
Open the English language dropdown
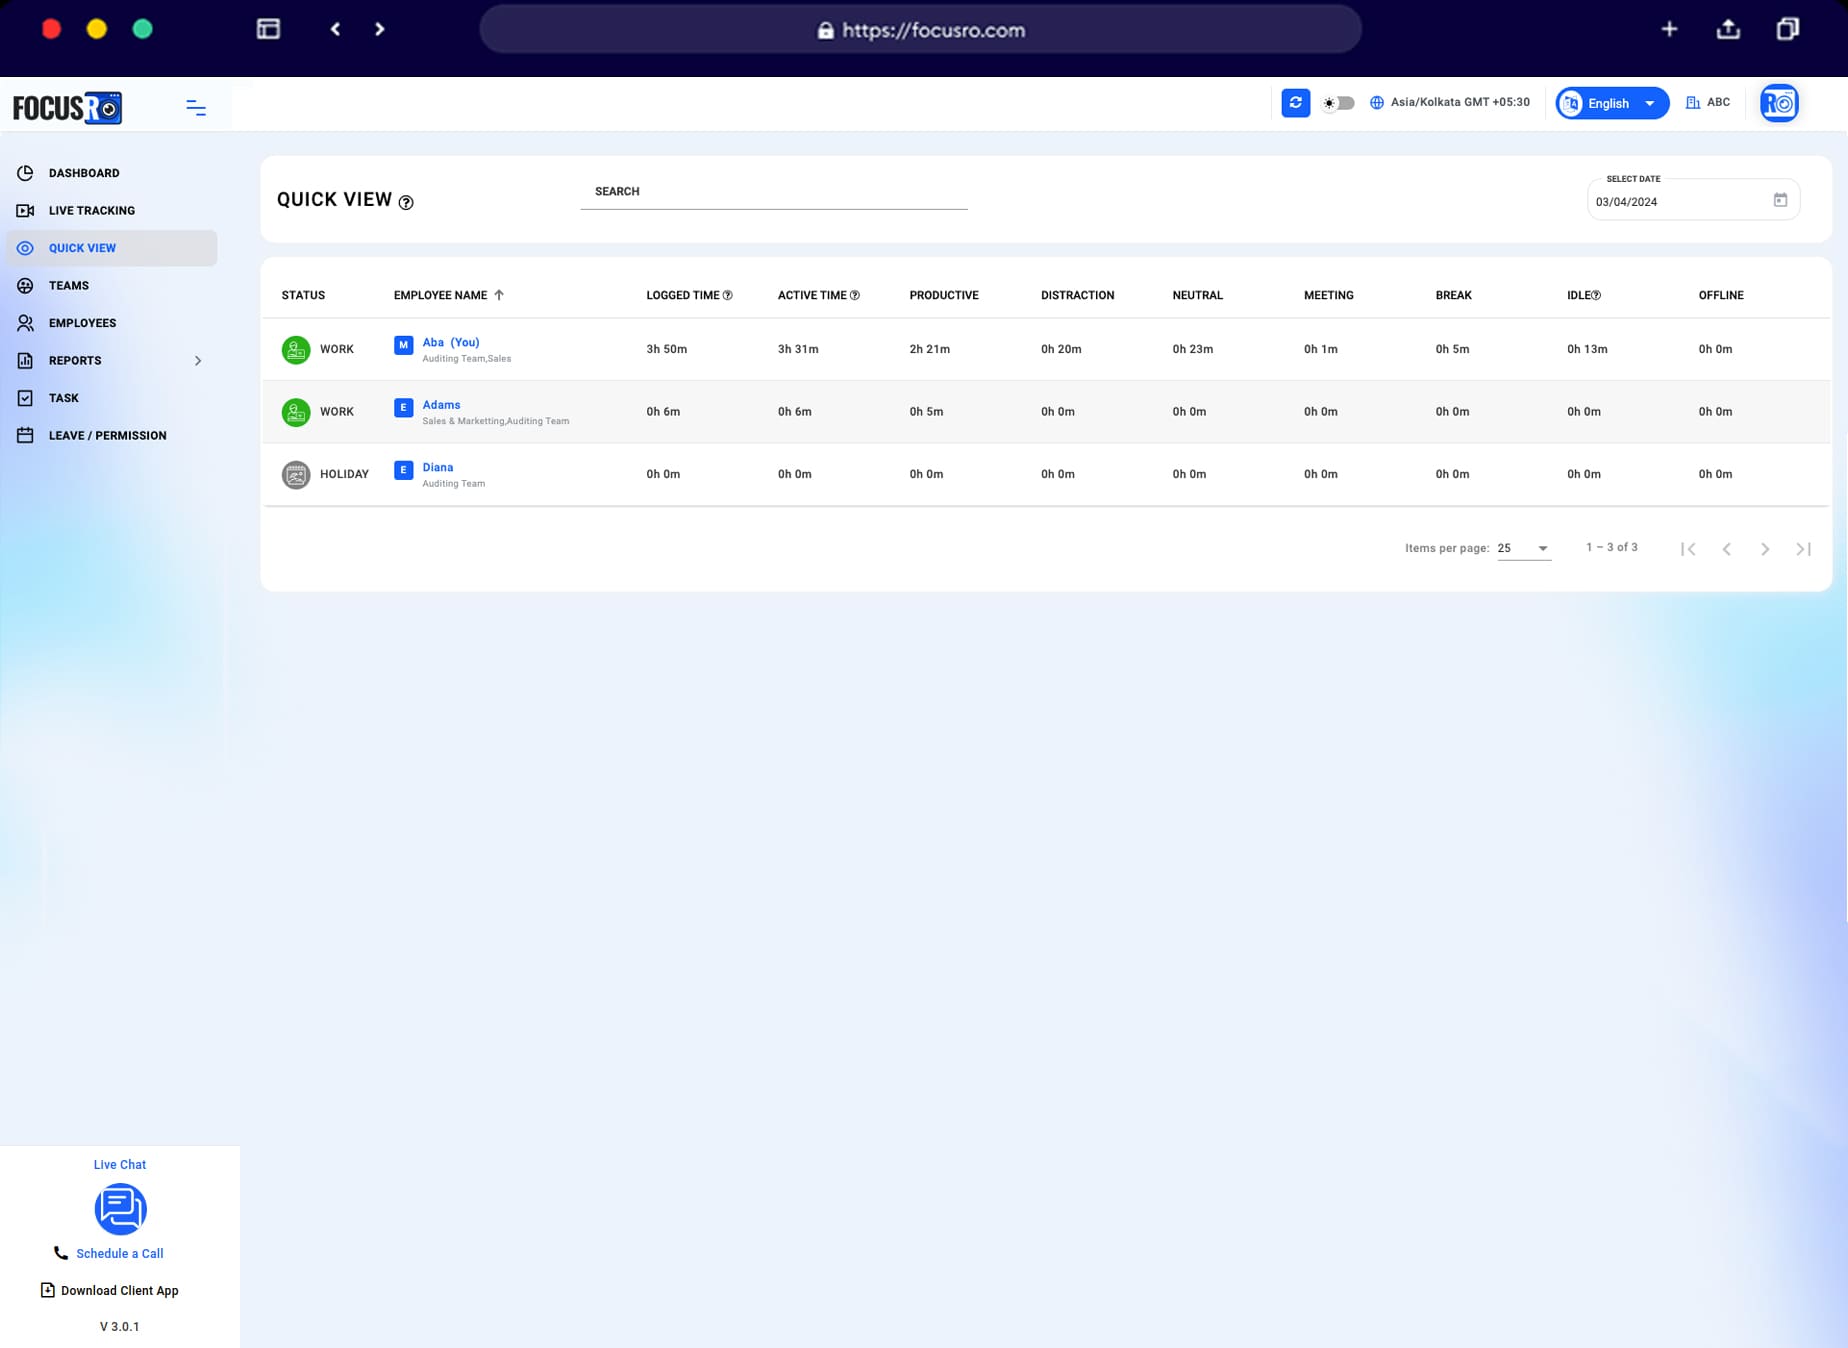[1610, 102]
